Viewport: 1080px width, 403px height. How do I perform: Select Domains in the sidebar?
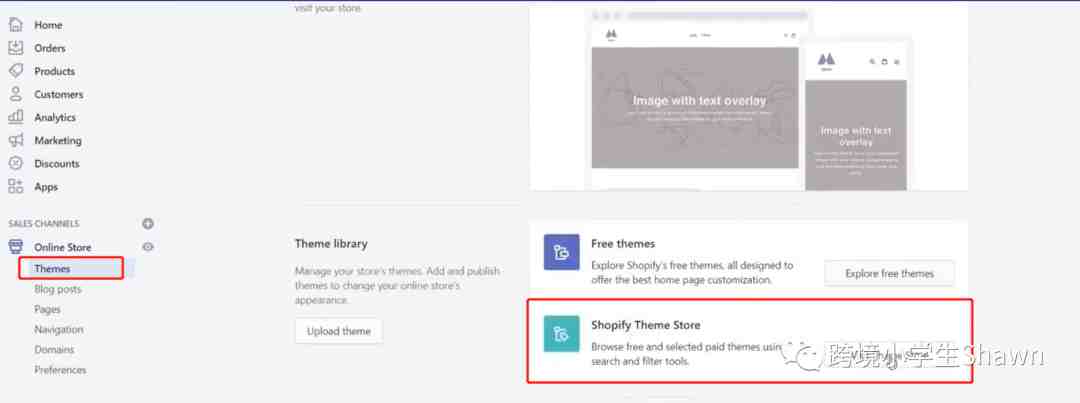[54, 349]
